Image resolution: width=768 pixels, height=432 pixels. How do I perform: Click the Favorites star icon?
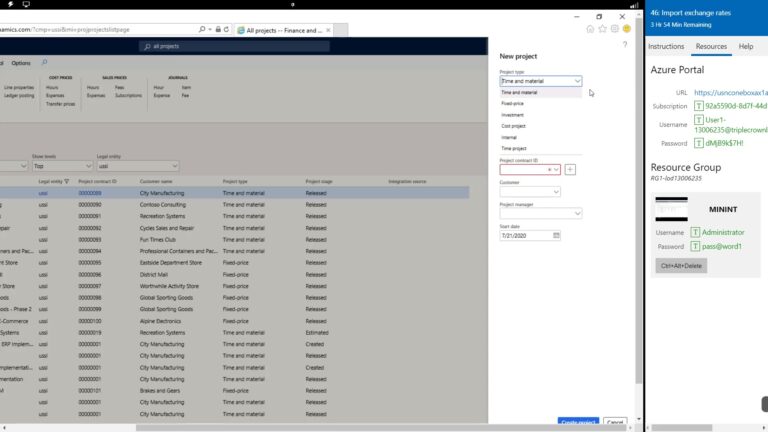602,29
